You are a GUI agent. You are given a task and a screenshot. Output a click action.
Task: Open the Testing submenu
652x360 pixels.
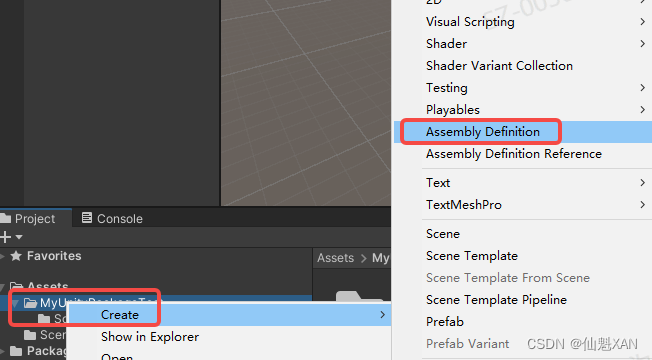(x=523, y=88)
